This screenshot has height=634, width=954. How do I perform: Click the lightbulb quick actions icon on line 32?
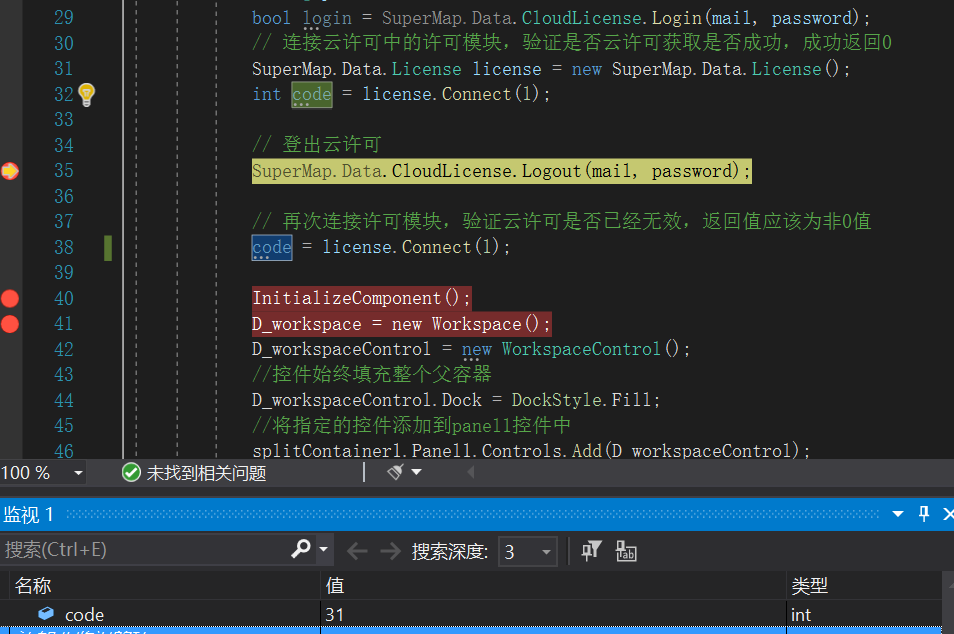tap(86, 94)
